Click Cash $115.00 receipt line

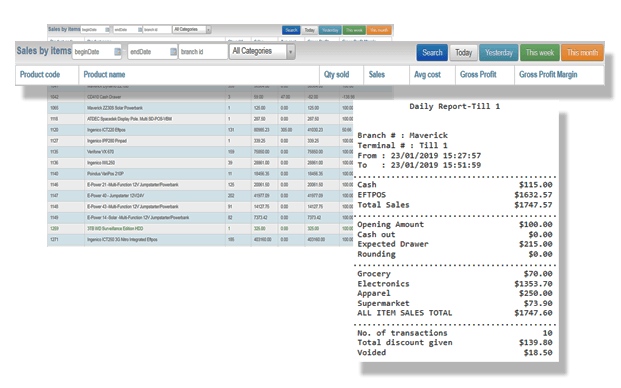[x=455, y=185]
